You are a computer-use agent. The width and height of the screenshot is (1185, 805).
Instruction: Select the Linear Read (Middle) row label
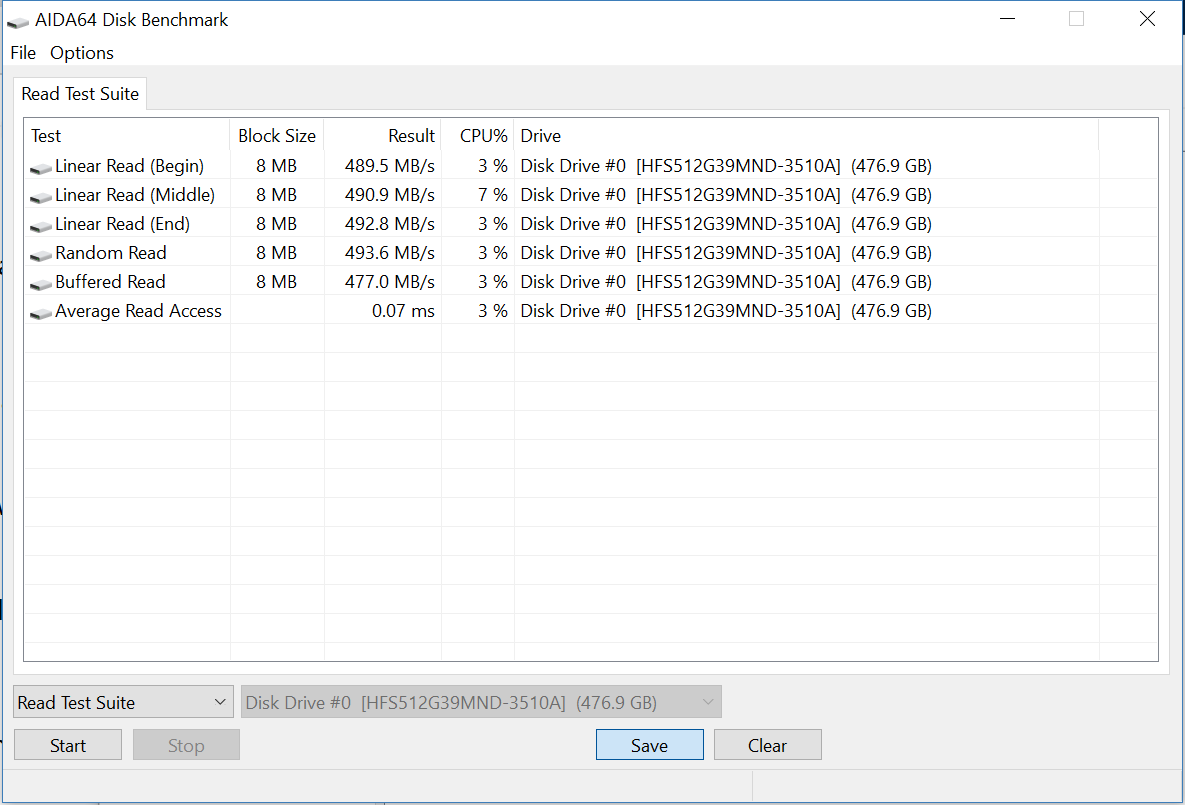click(x=135, y=195)
